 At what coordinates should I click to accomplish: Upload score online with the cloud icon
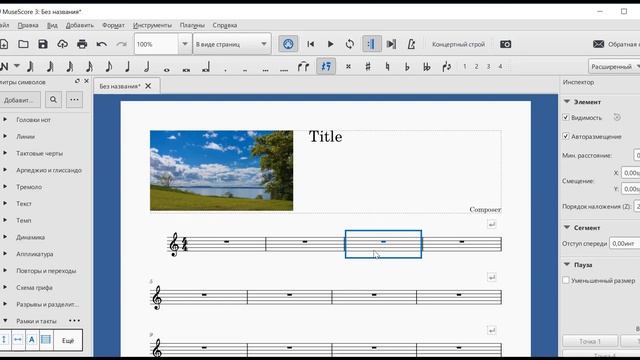pos(62,44)
